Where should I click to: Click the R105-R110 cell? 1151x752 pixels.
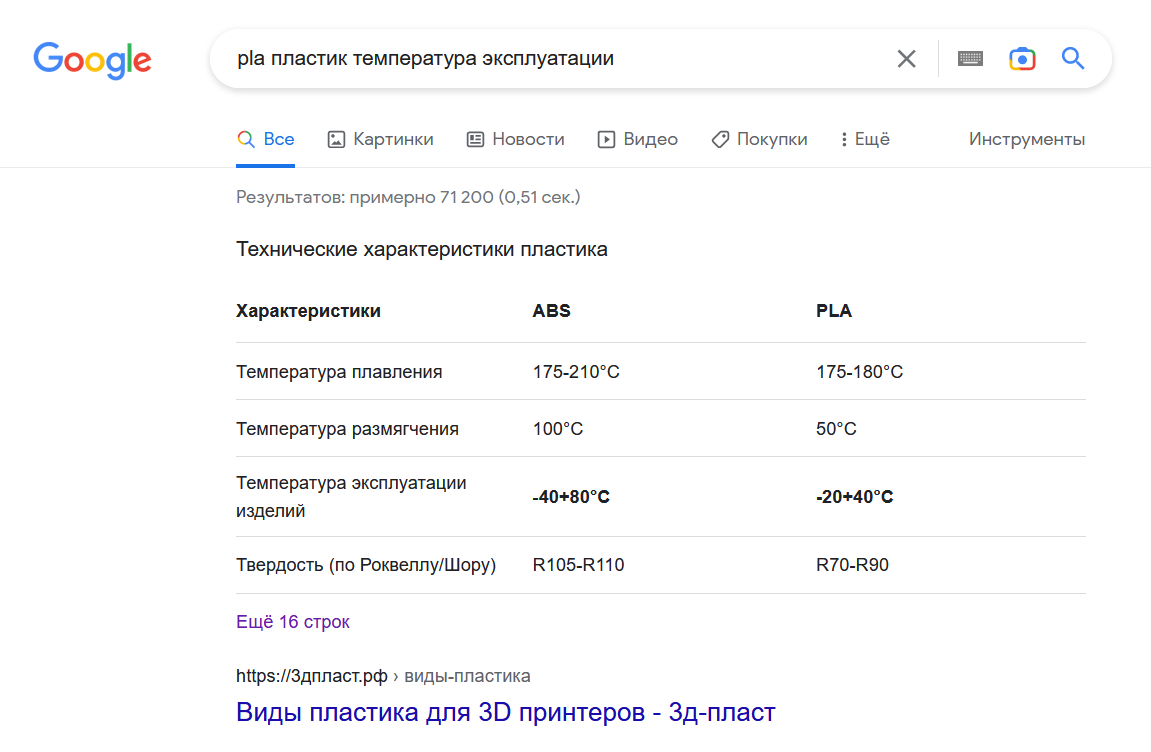point(578,565)
